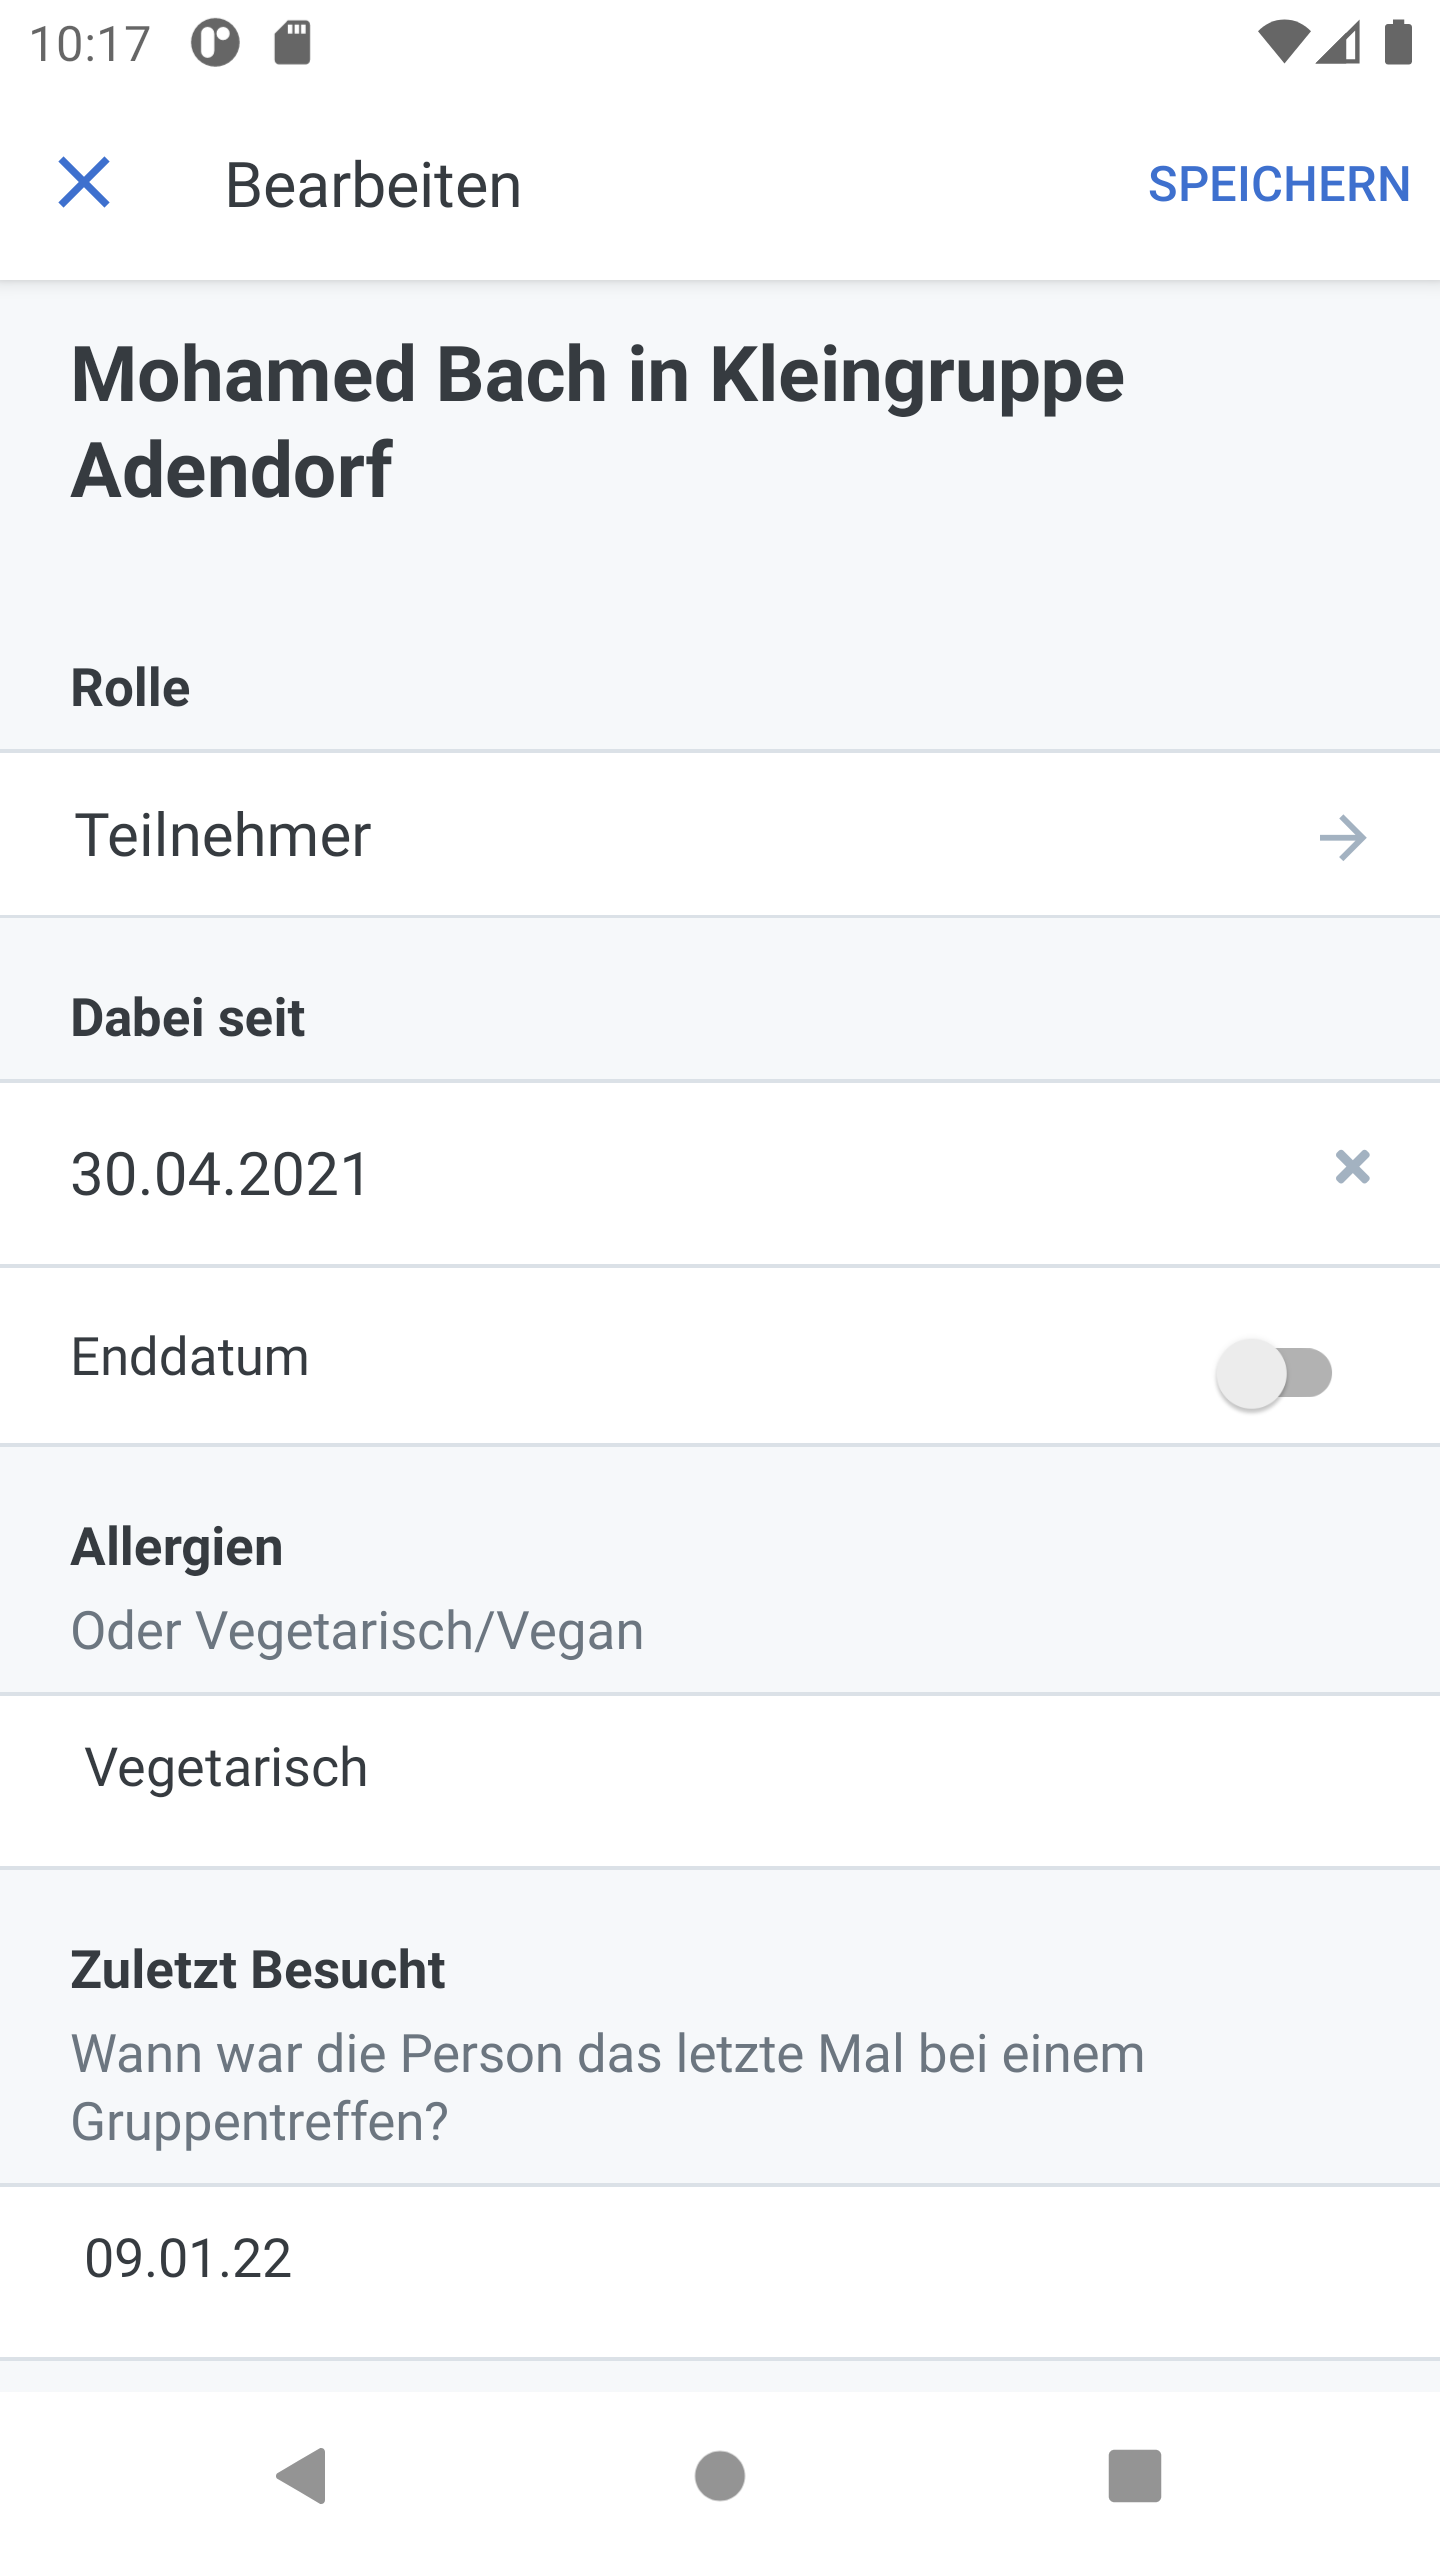Tap the Android back navigation button
This screenshot has height=2560, width=1440.
tap(301, 2476)
